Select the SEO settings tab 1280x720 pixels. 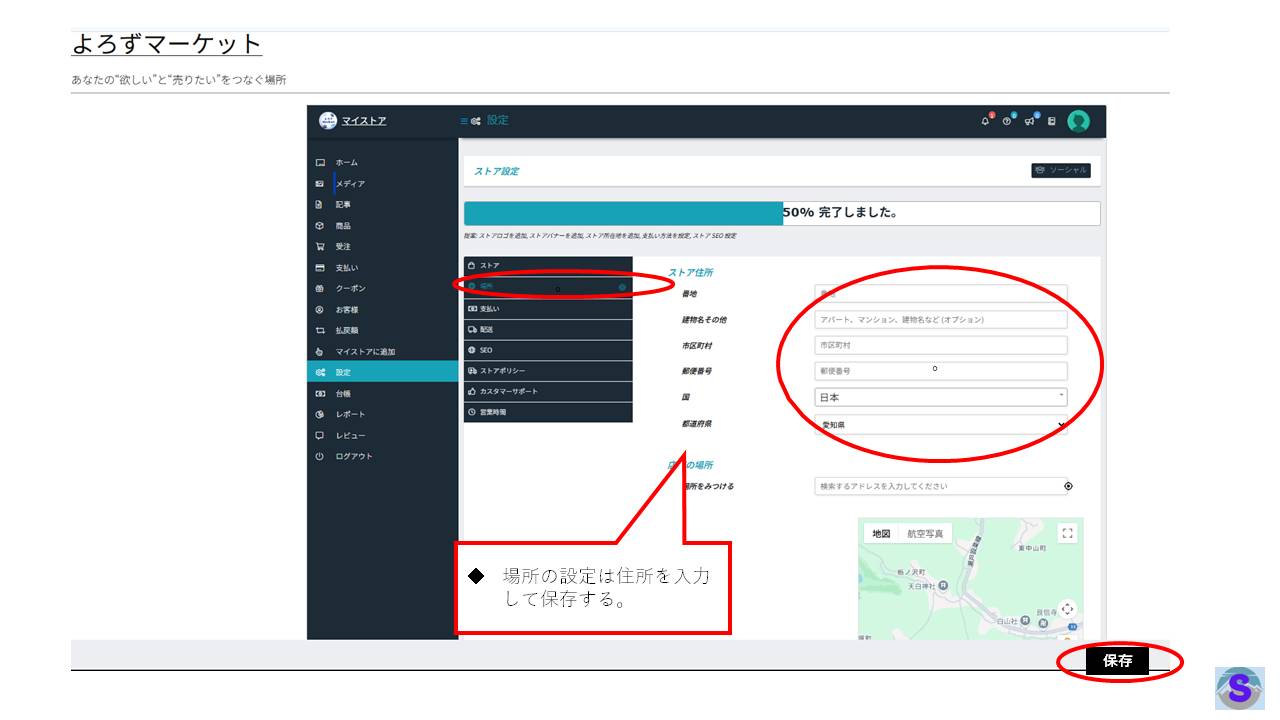[x=548, y=350]
